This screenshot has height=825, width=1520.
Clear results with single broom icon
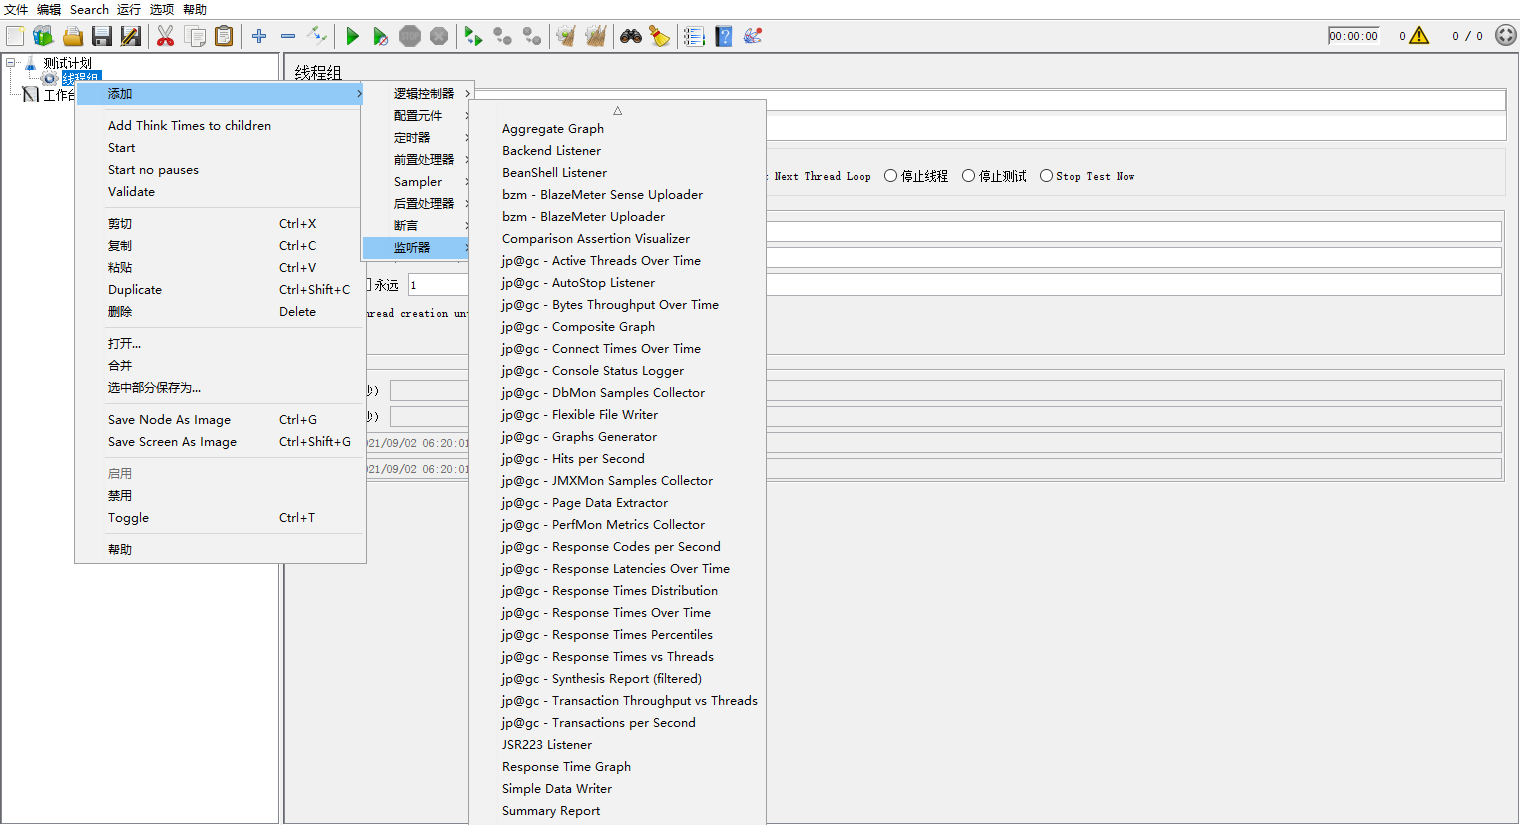tap(566, 36)
